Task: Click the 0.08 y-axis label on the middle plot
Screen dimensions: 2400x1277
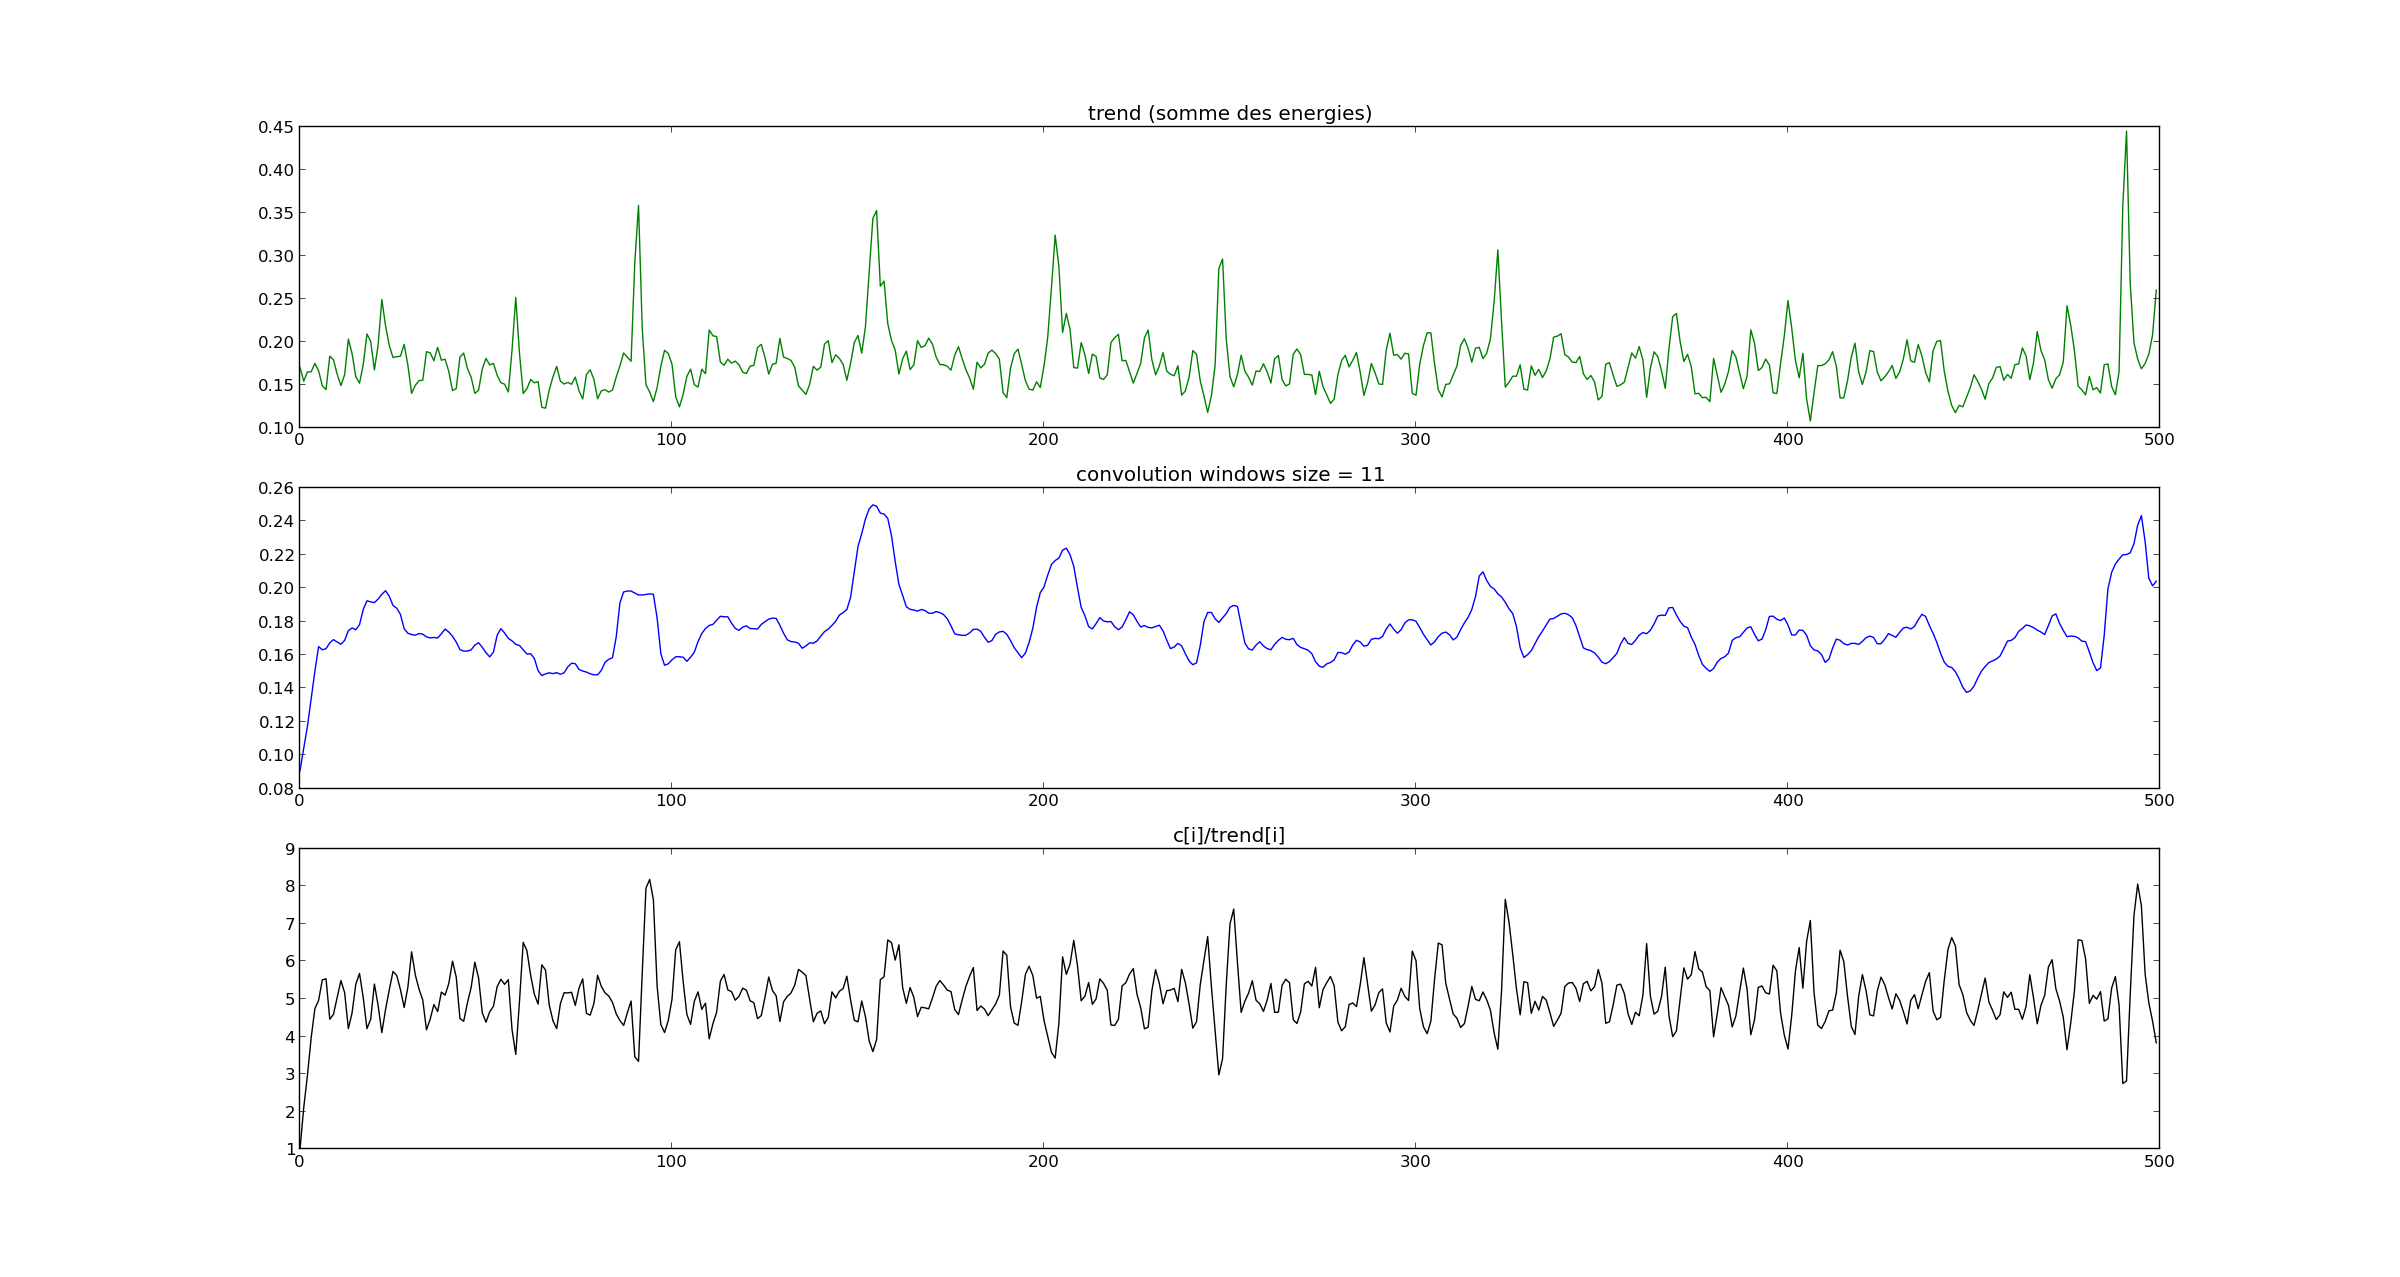Action: click(276, 789)
